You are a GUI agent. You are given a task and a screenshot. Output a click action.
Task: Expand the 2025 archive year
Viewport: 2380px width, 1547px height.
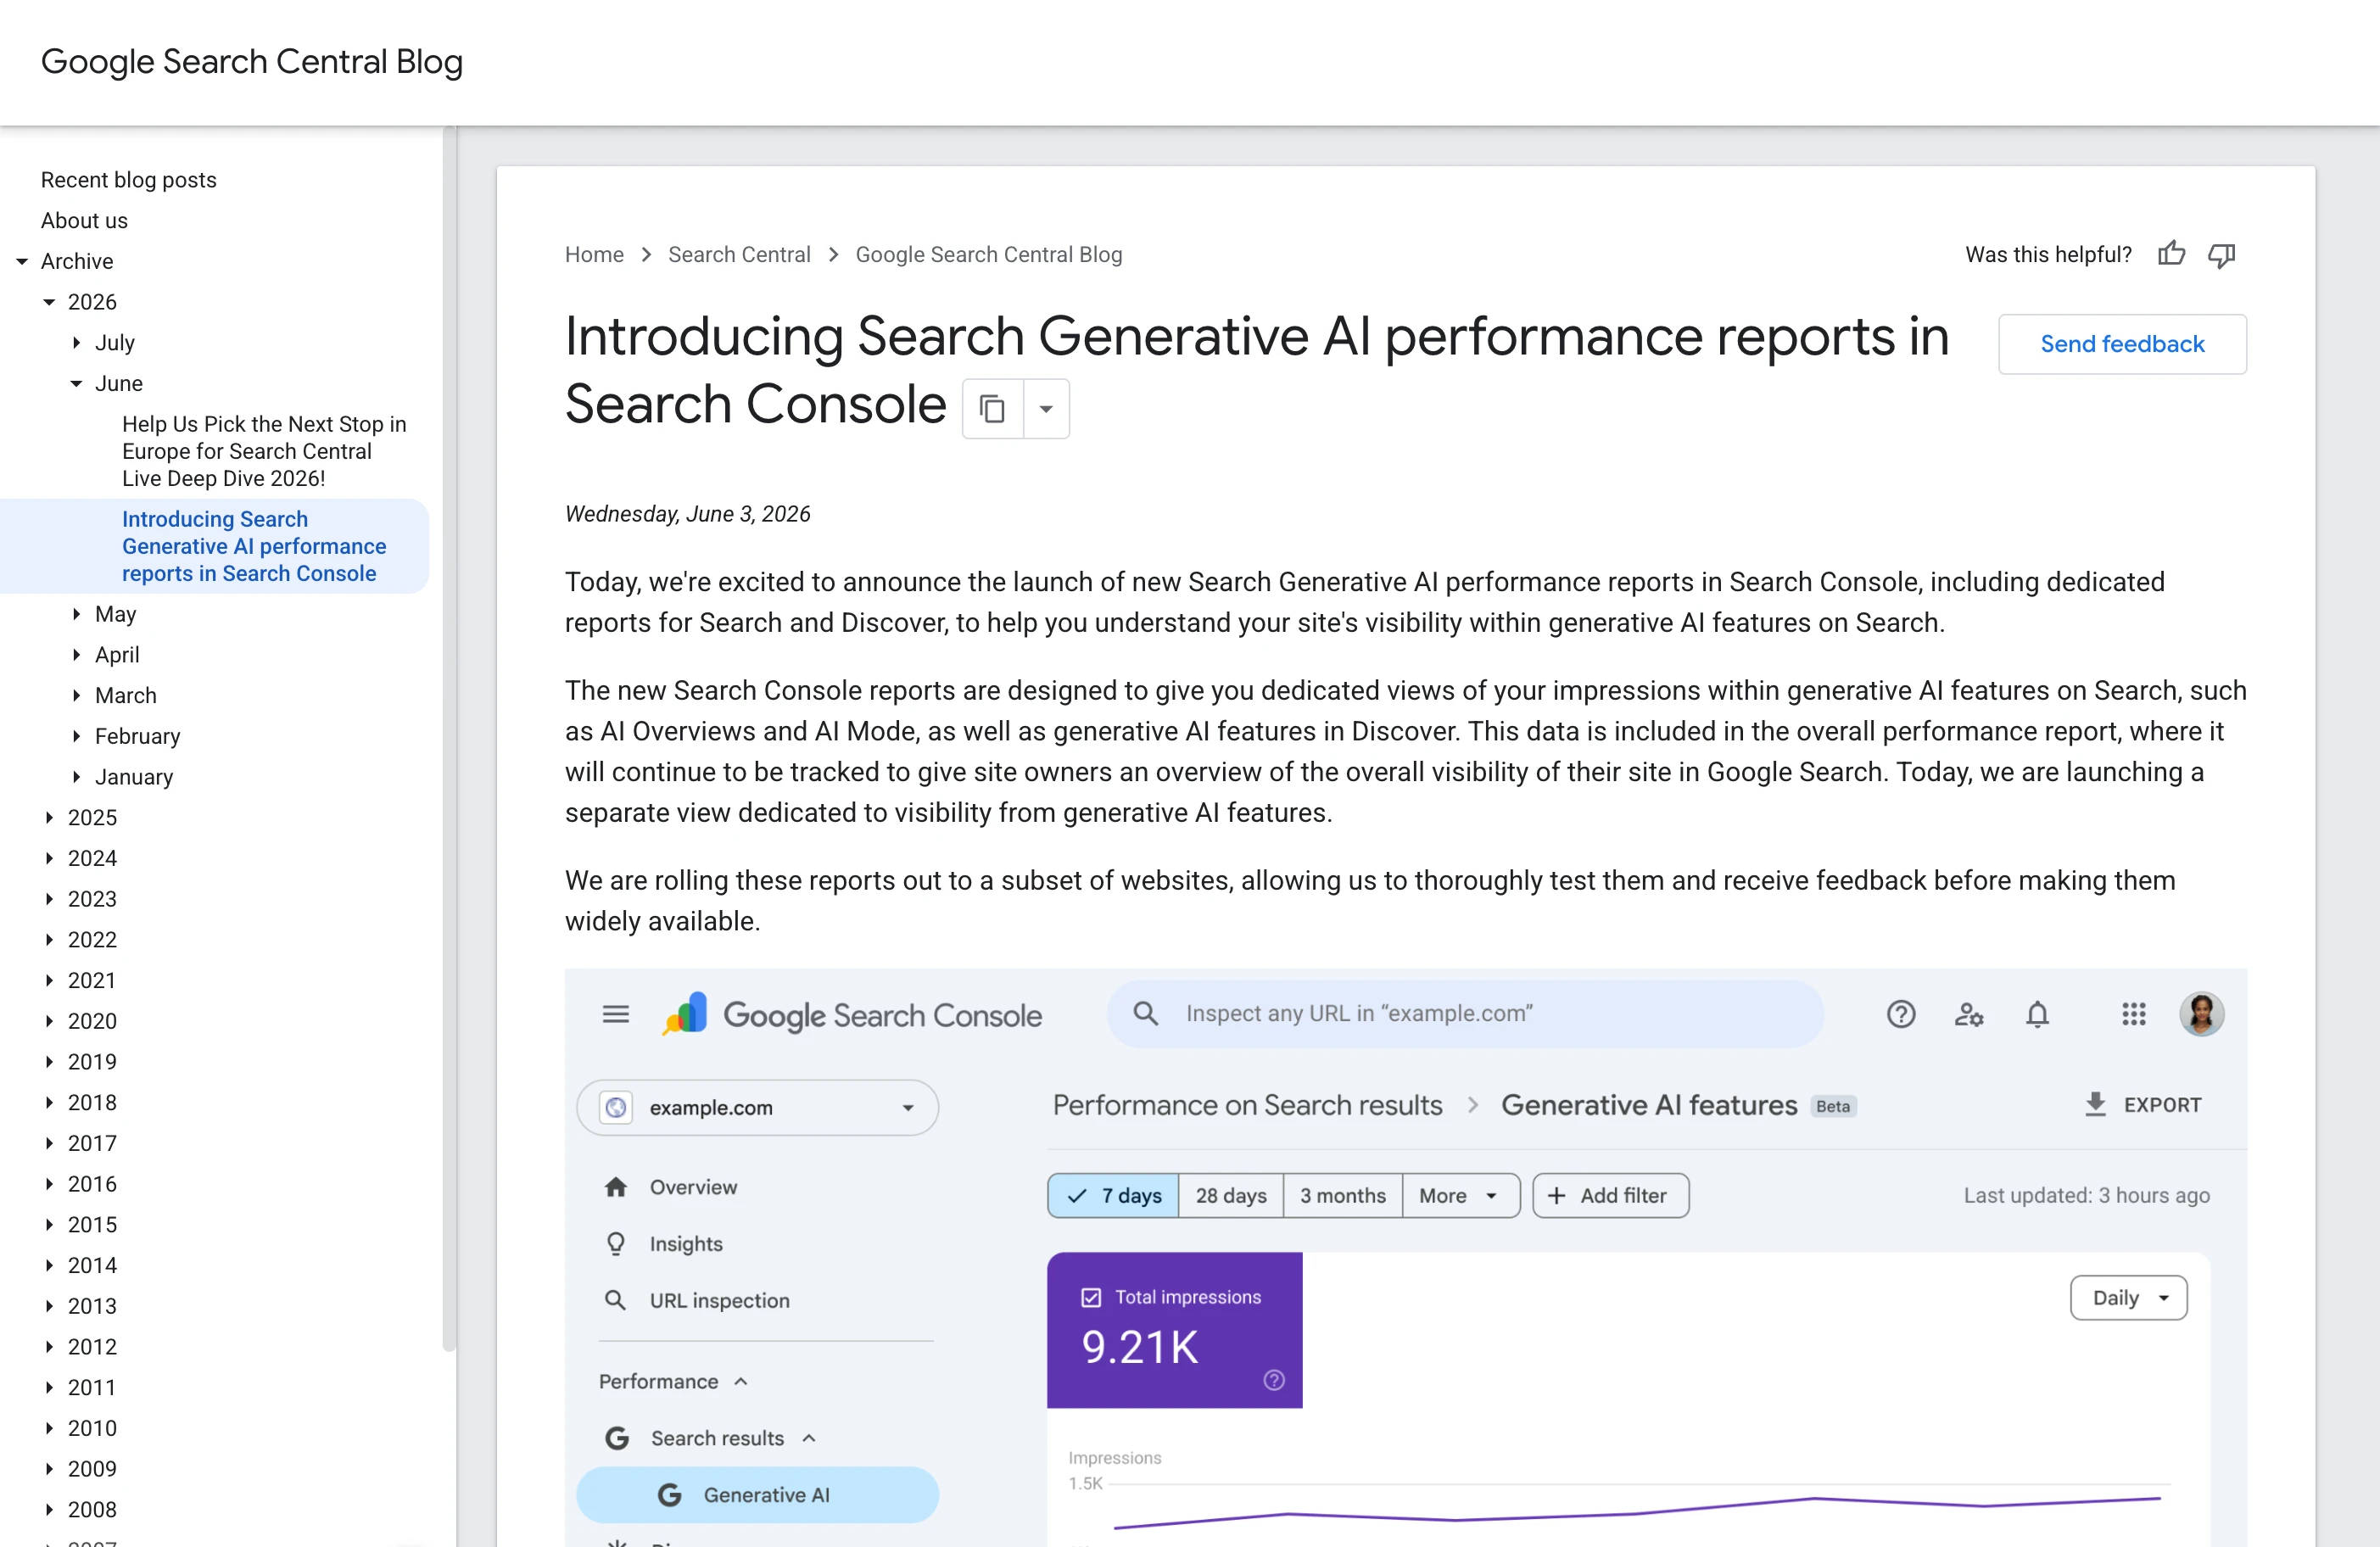coord(49,817)
